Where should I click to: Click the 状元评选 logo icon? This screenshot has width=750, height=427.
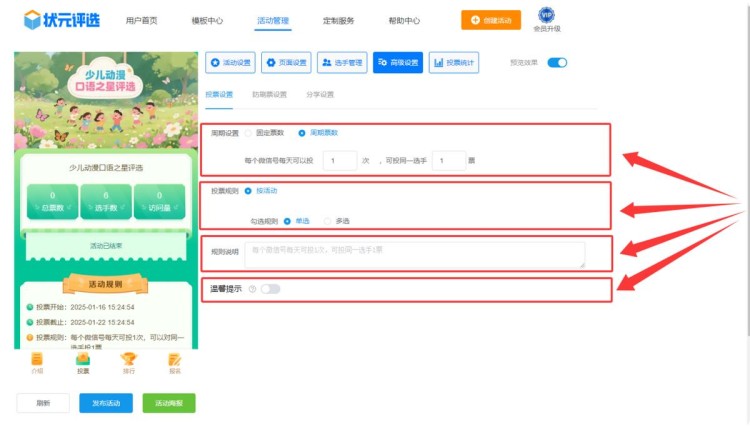pos(34,20)
